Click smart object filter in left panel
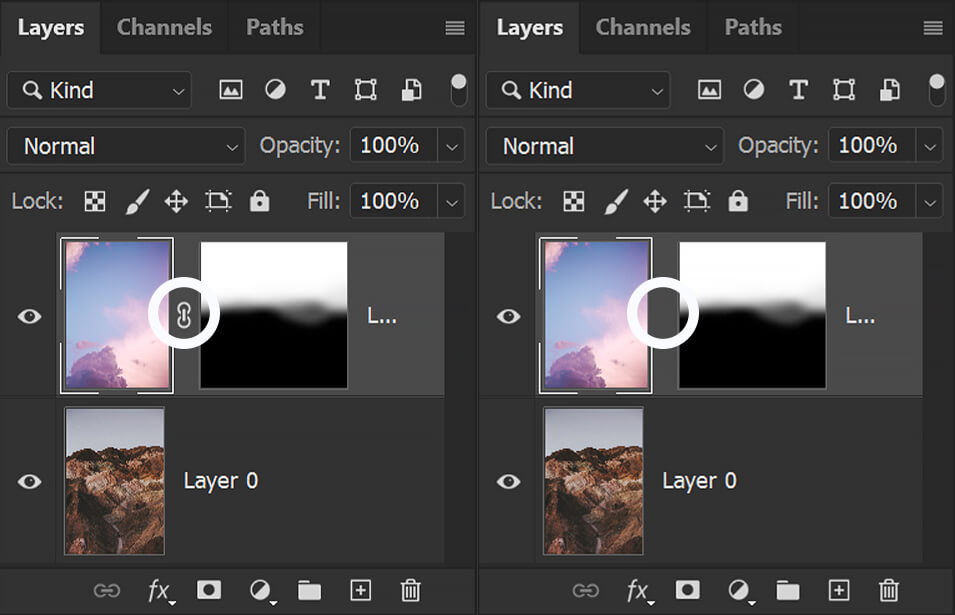The image size is (955, 615). (411, 90)
